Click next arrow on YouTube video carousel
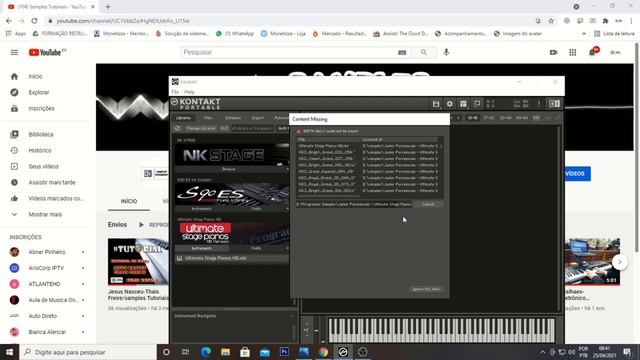640x360 pixels. 620,262
